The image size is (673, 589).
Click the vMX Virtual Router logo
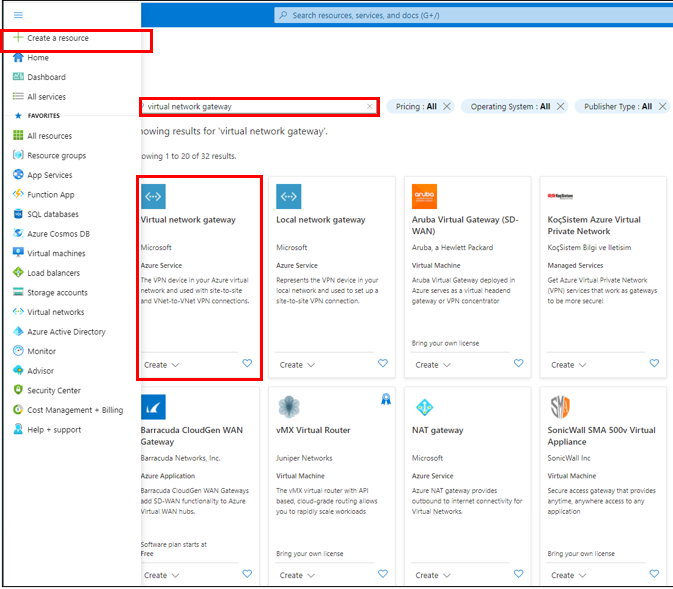pyautogui.click(x=289, y=407)
